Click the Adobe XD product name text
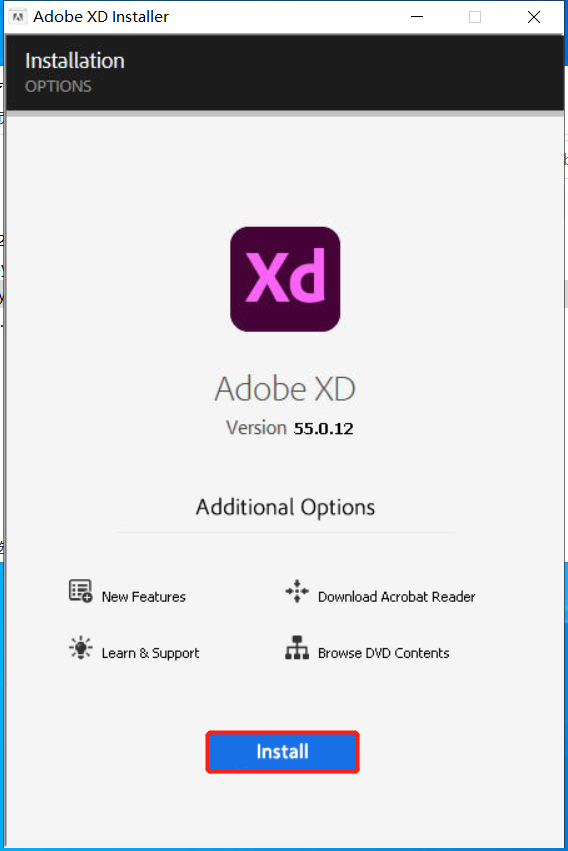The height and width of the screenshot is (851, 568). tap(285, 389)
